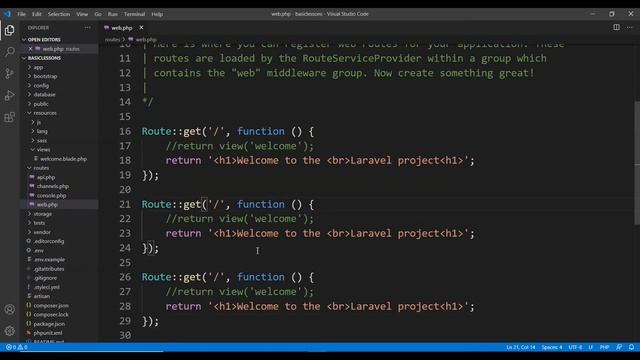
Task: Open package.json file
Action: point(49,324)
